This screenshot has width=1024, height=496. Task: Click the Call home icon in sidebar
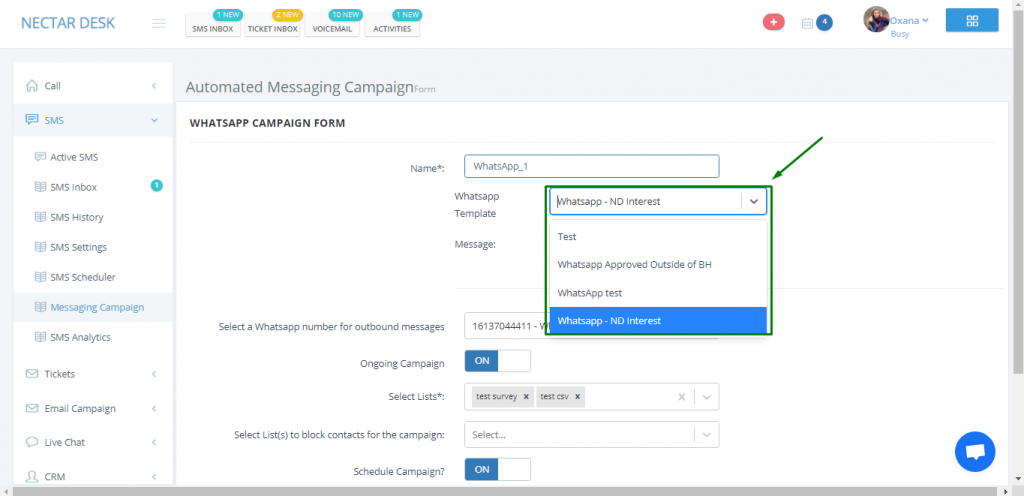(31, 85)
